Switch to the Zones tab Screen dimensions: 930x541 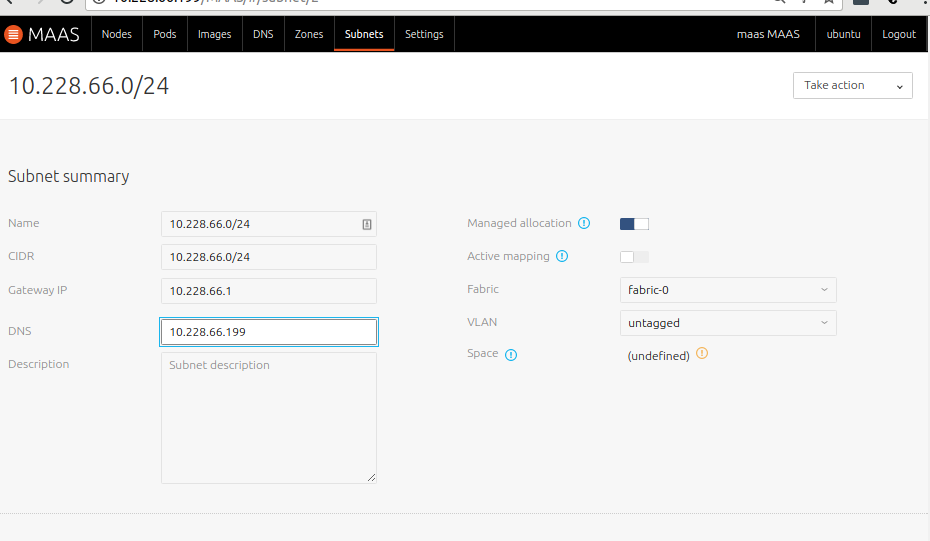click(x=309, y=34)
